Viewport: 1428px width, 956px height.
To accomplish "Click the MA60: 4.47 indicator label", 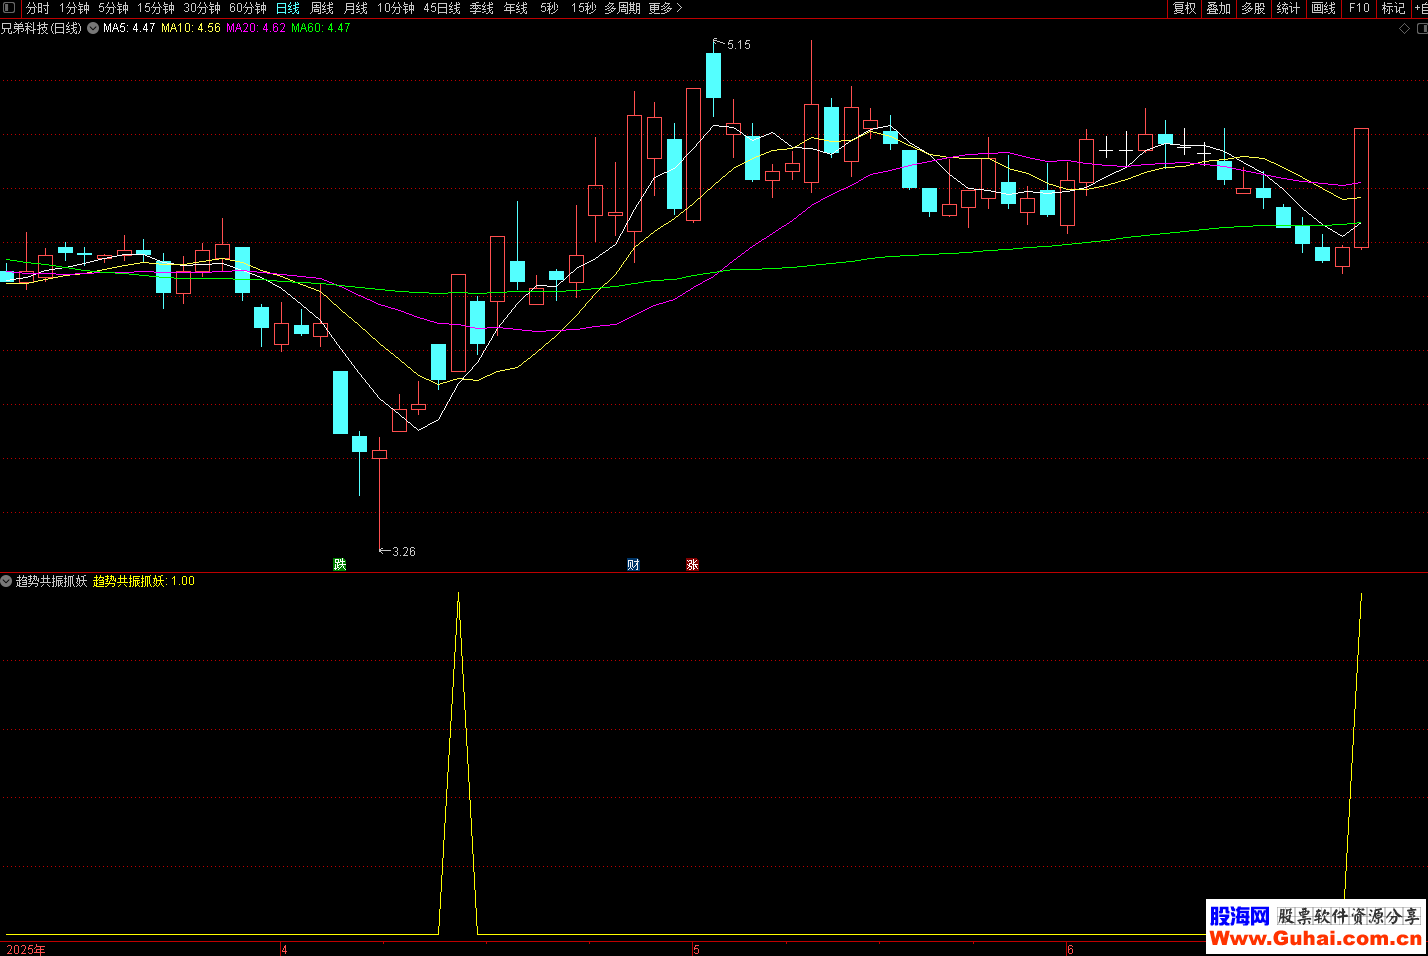I will click(x=321, y=28).
